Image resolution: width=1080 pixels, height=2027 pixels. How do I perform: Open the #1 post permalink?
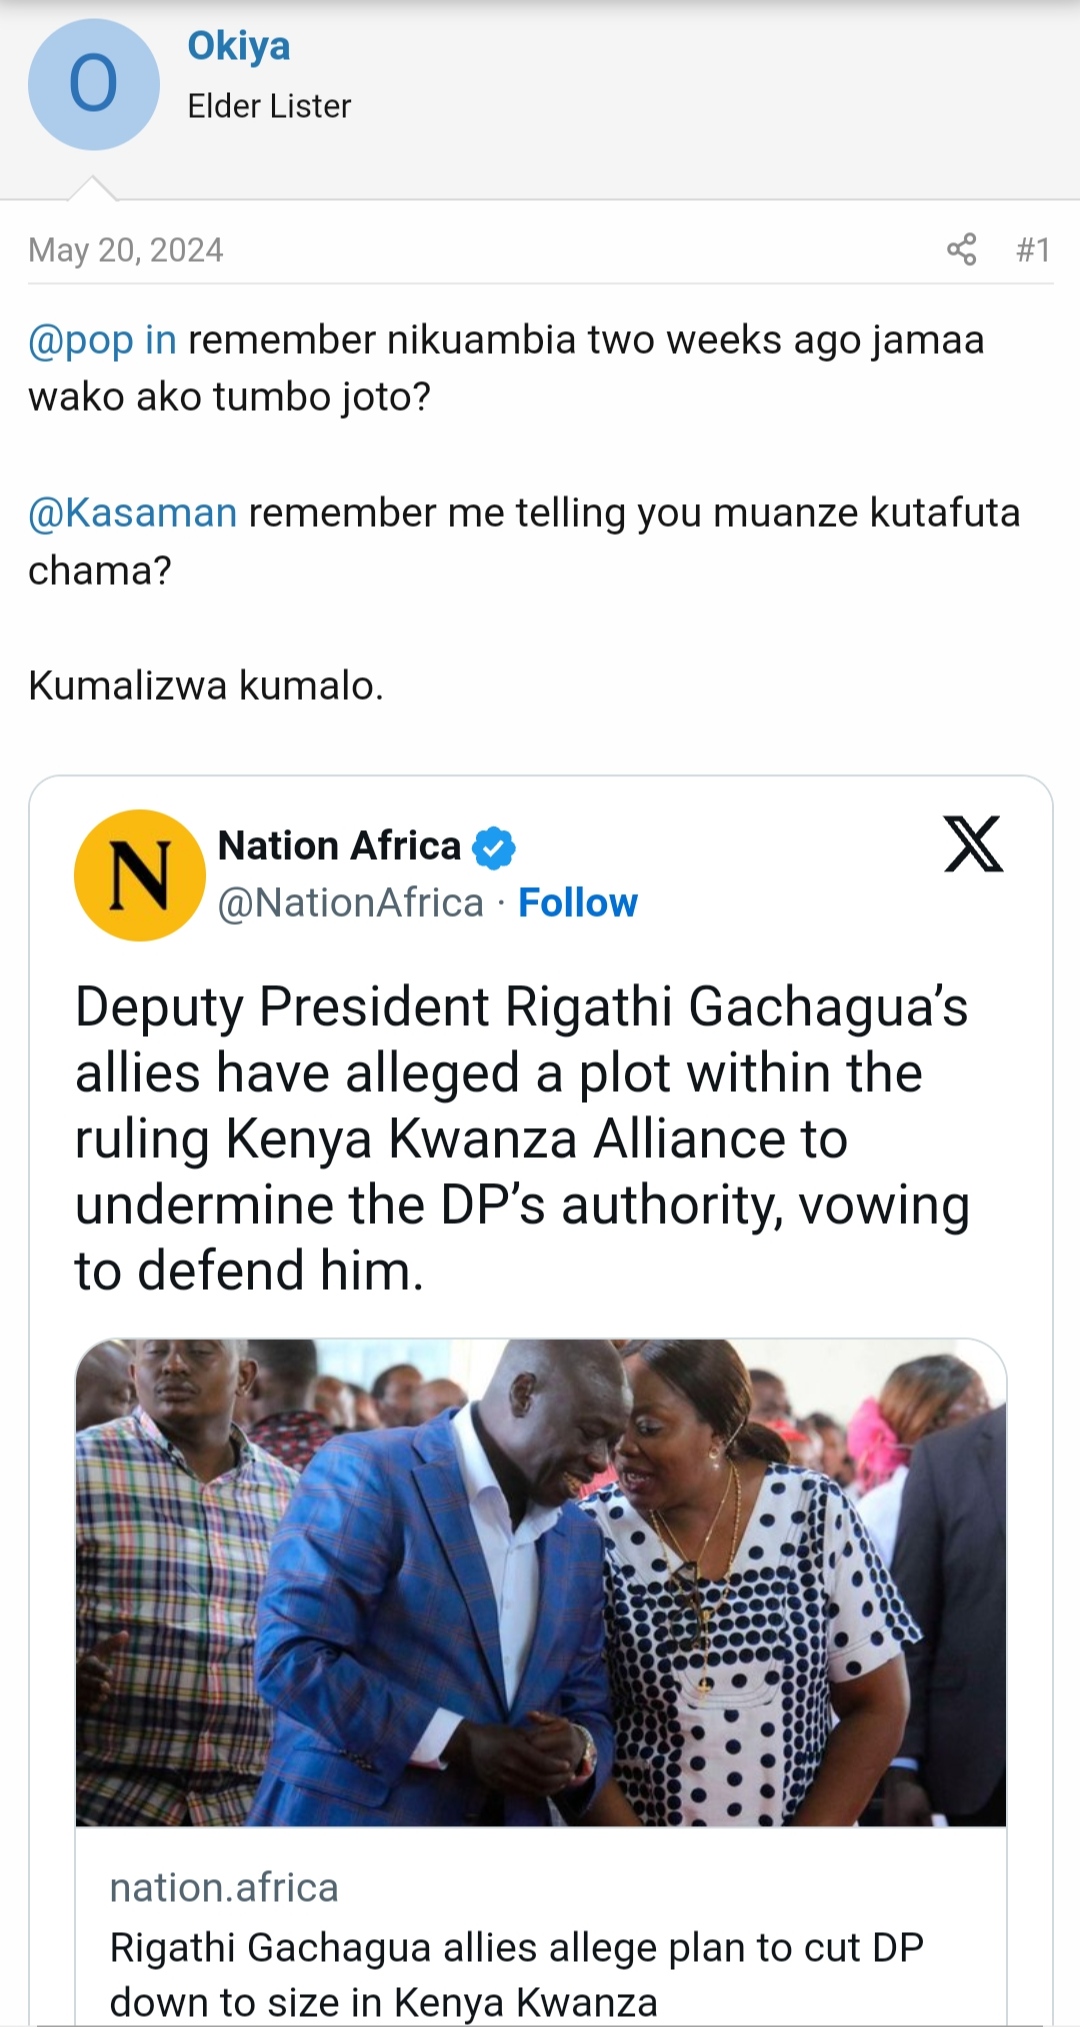click(x=1033, y=249)
